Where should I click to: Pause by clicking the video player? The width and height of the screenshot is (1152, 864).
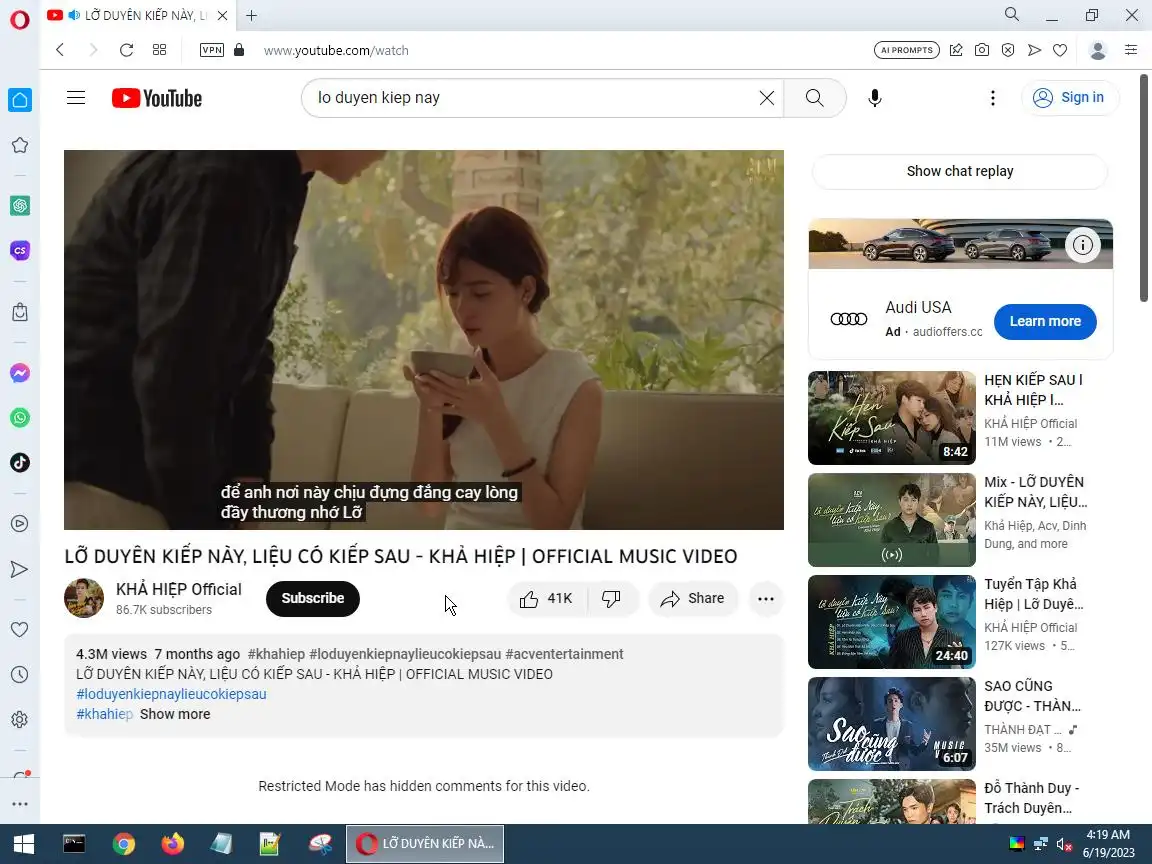tap(424, 339)
